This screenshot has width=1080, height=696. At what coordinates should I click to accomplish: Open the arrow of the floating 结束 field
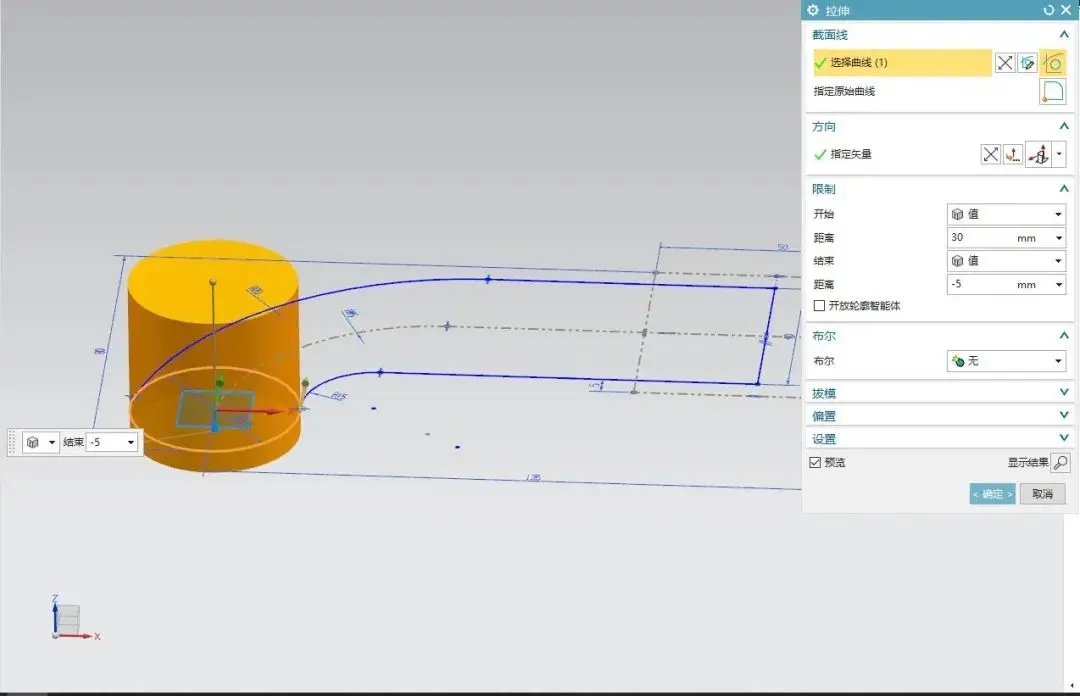tap(131, 442)
